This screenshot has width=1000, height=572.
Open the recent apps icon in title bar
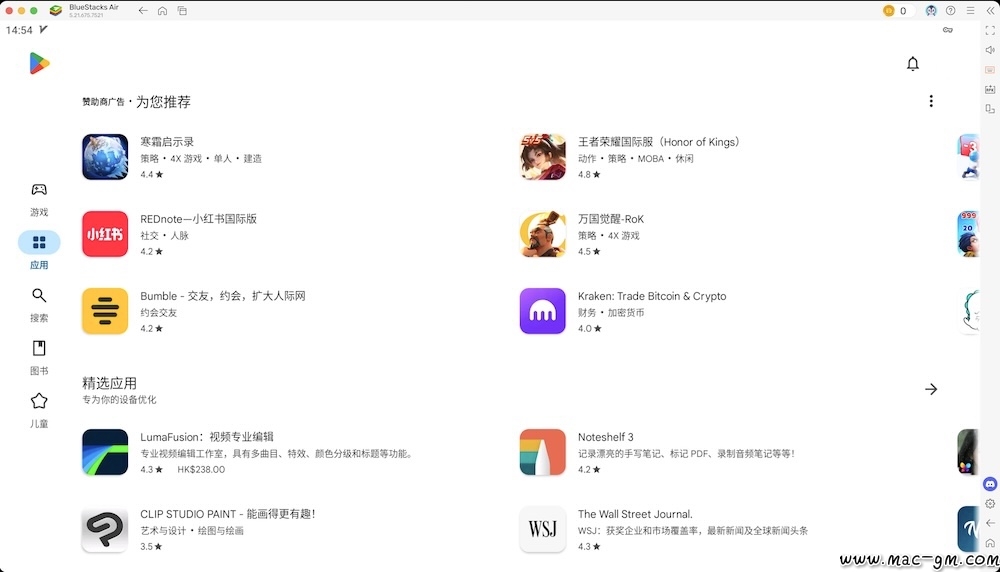(x=182, y=11)
